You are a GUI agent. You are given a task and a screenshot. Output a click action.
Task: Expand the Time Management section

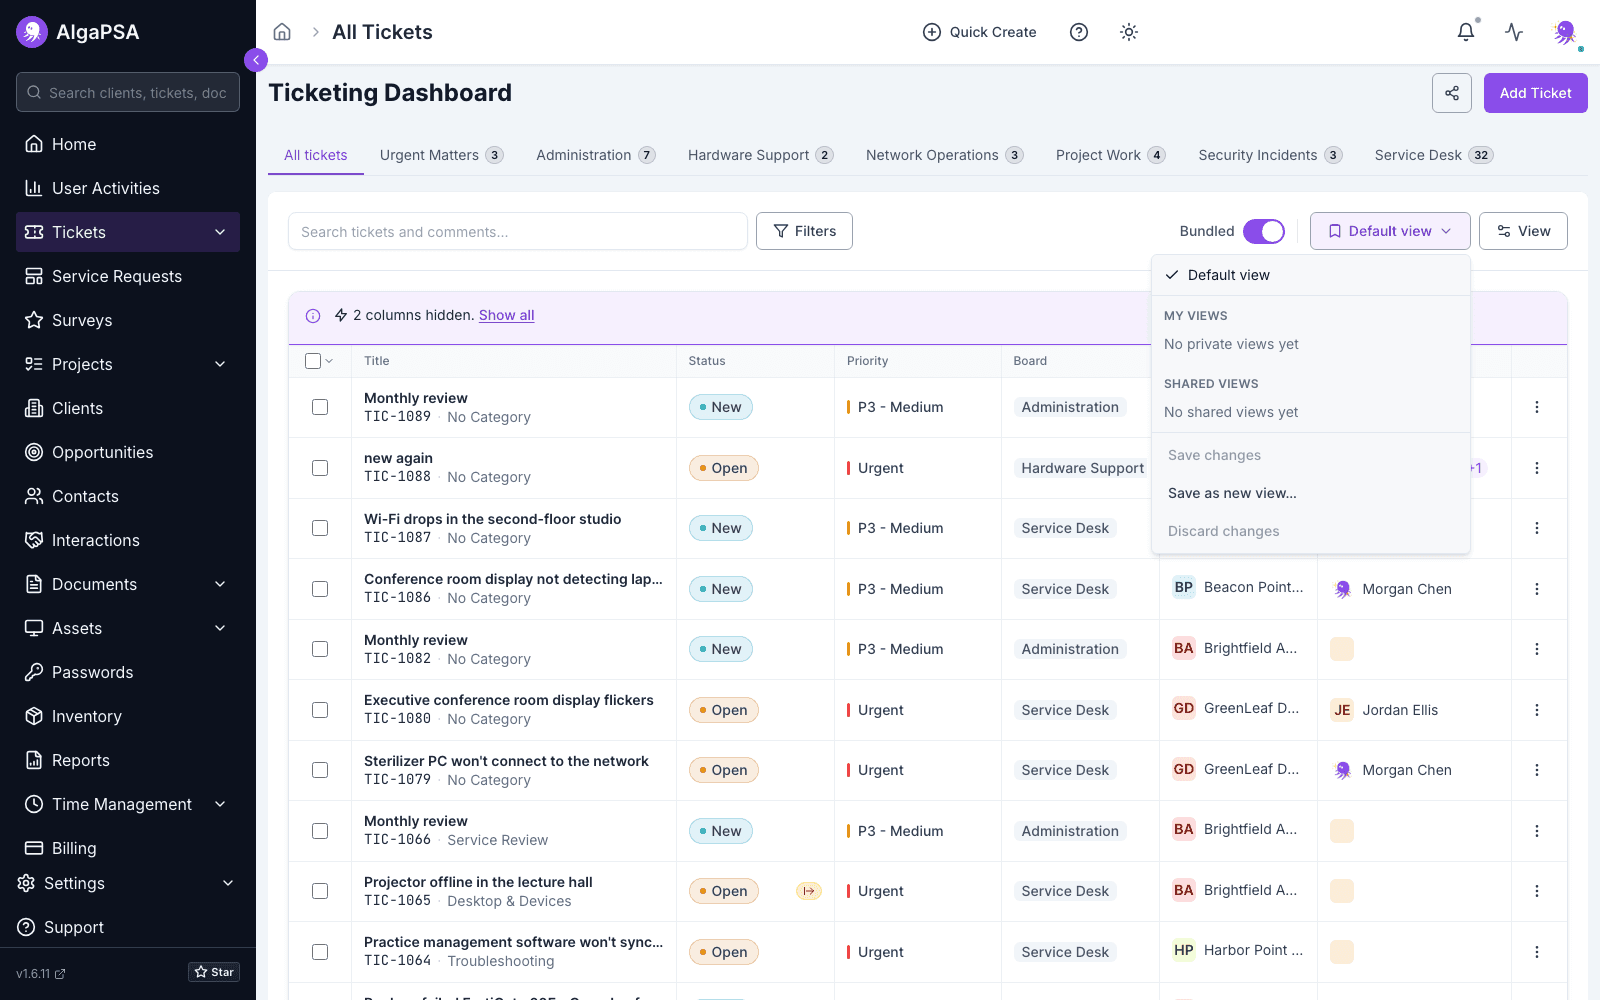pyautogui.click(x=220, y=804)
